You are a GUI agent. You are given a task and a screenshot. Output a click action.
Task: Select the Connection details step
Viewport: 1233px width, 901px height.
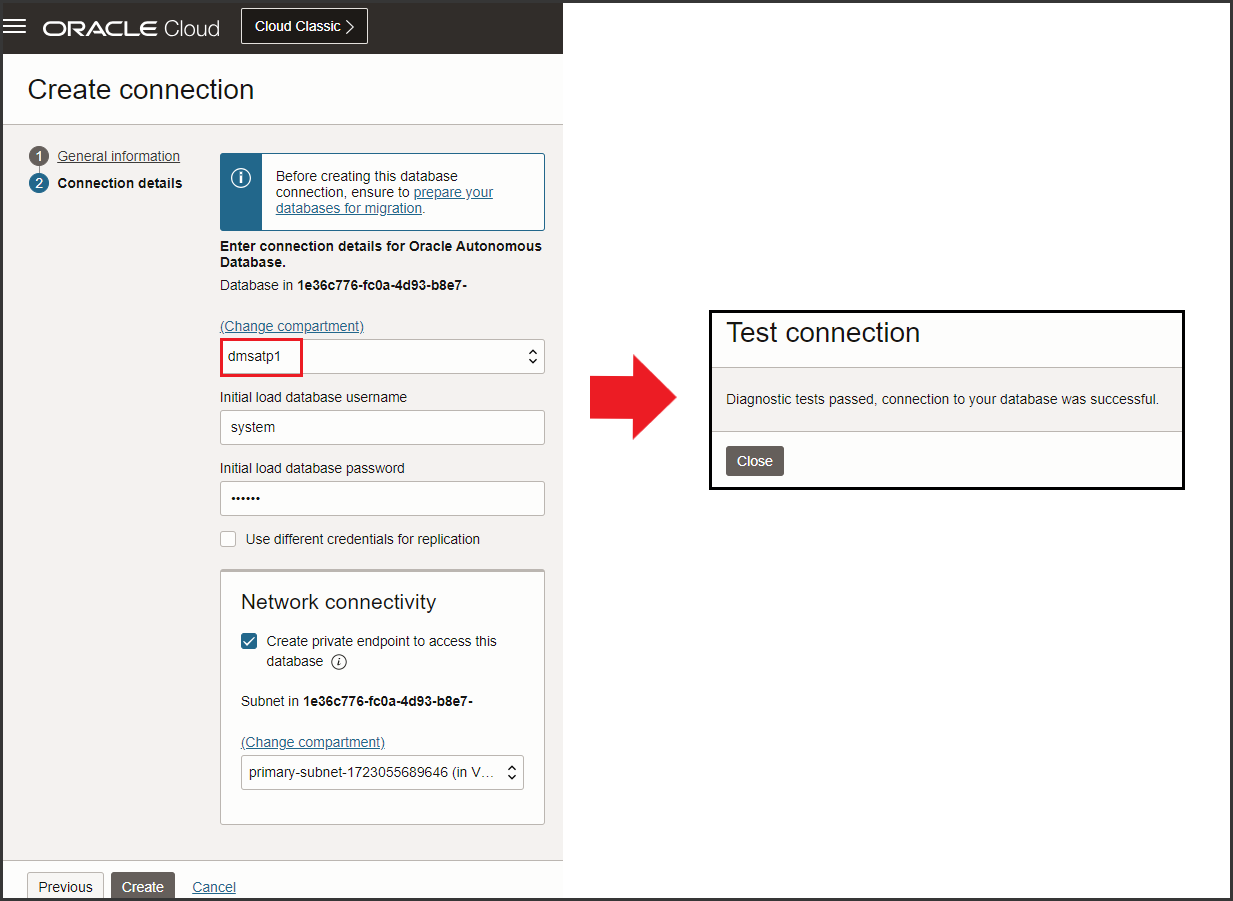click(120, 183)
